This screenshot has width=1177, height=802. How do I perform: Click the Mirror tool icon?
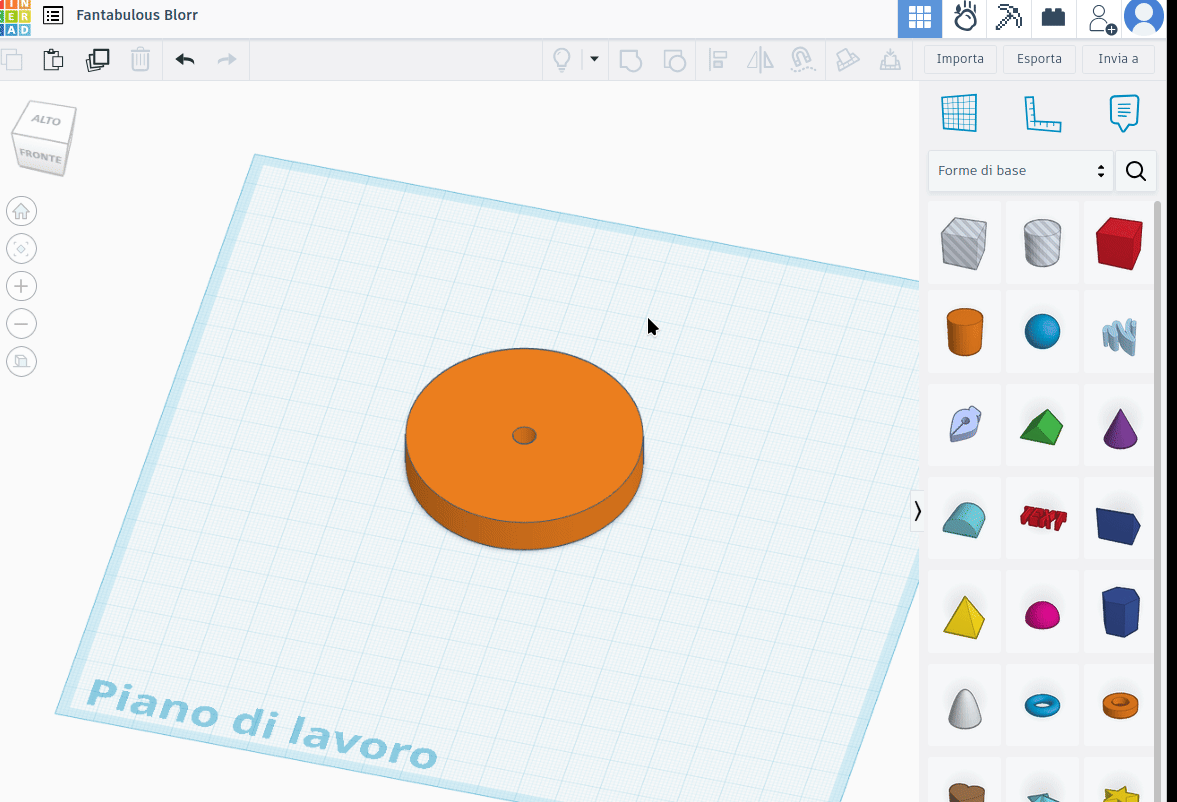[760, 59]
